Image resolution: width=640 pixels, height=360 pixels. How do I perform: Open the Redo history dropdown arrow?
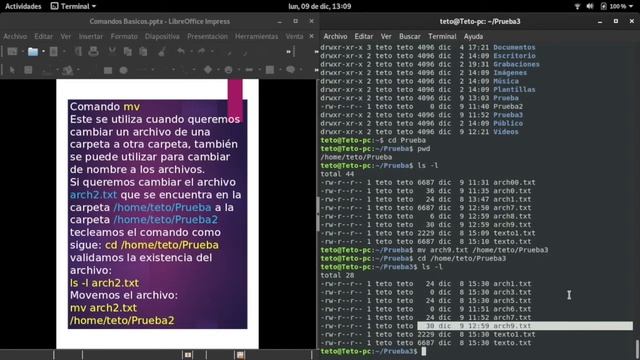pos(212,51)
